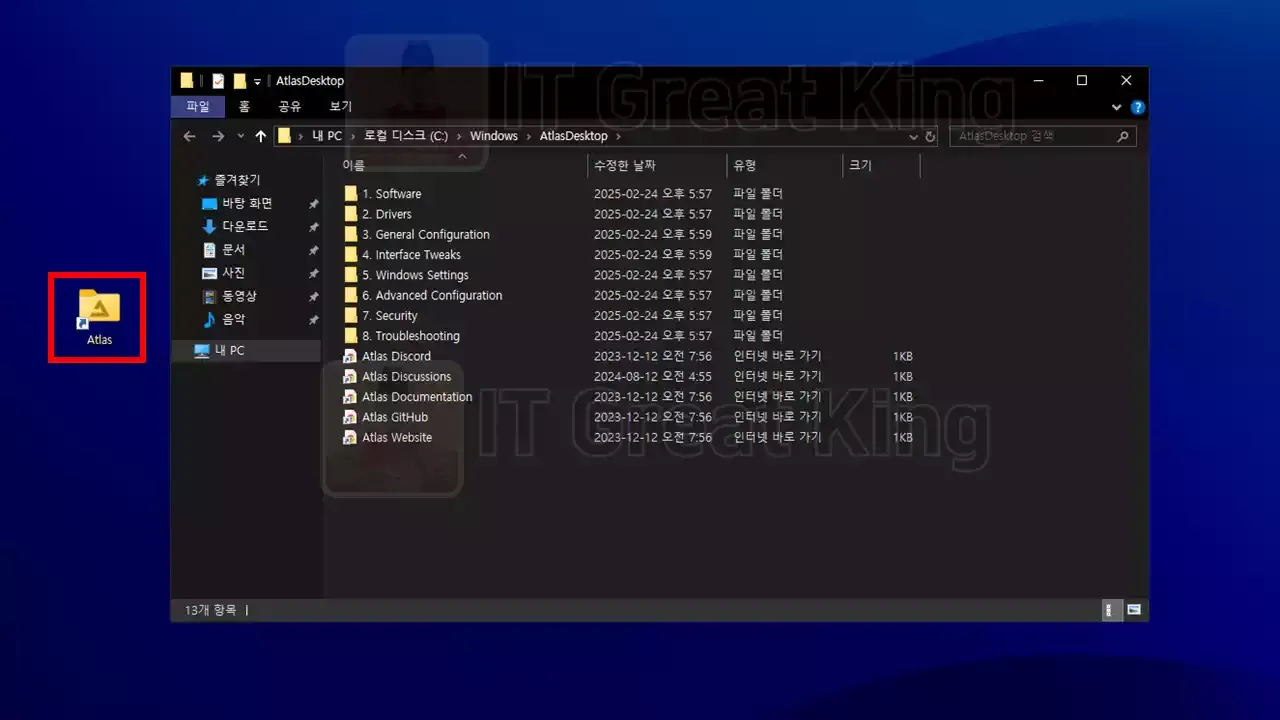Open the blue Help question mark icon
This screenshot has height=720, width=1280.
click(x=1137, y=107)
